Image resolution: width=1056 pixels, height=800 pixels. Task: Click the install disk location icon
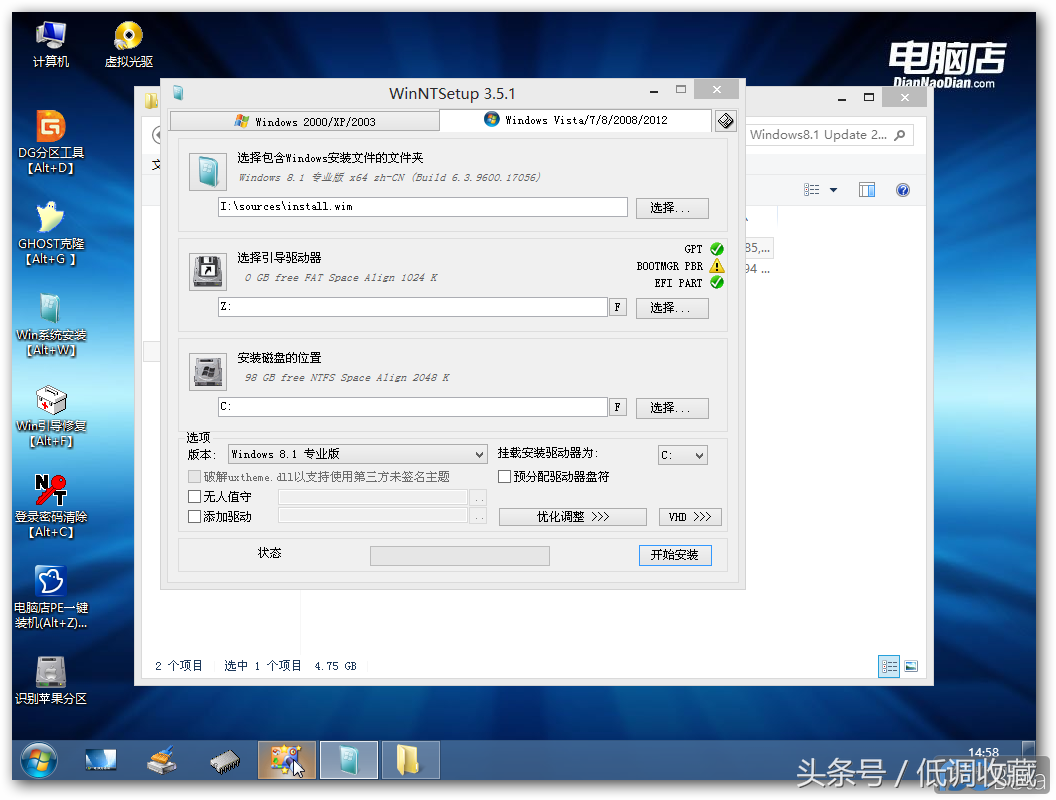[x=207, y=372]
